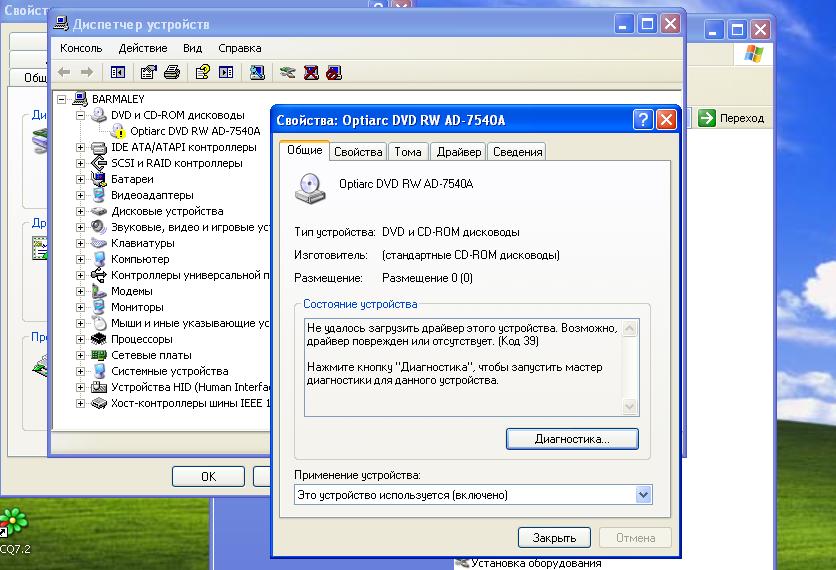Click the OK button in background window
The width and height of the screenshot is (836, 570).
[x=208, y=476]
